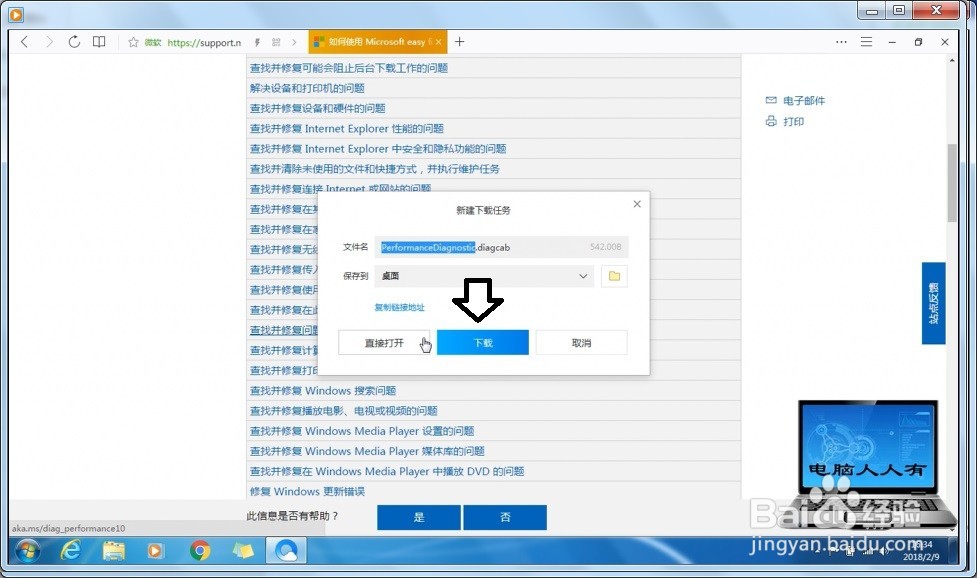Switch to the Microsoft easy fix tab
The image size is (977, 578).
click(377, 42)
